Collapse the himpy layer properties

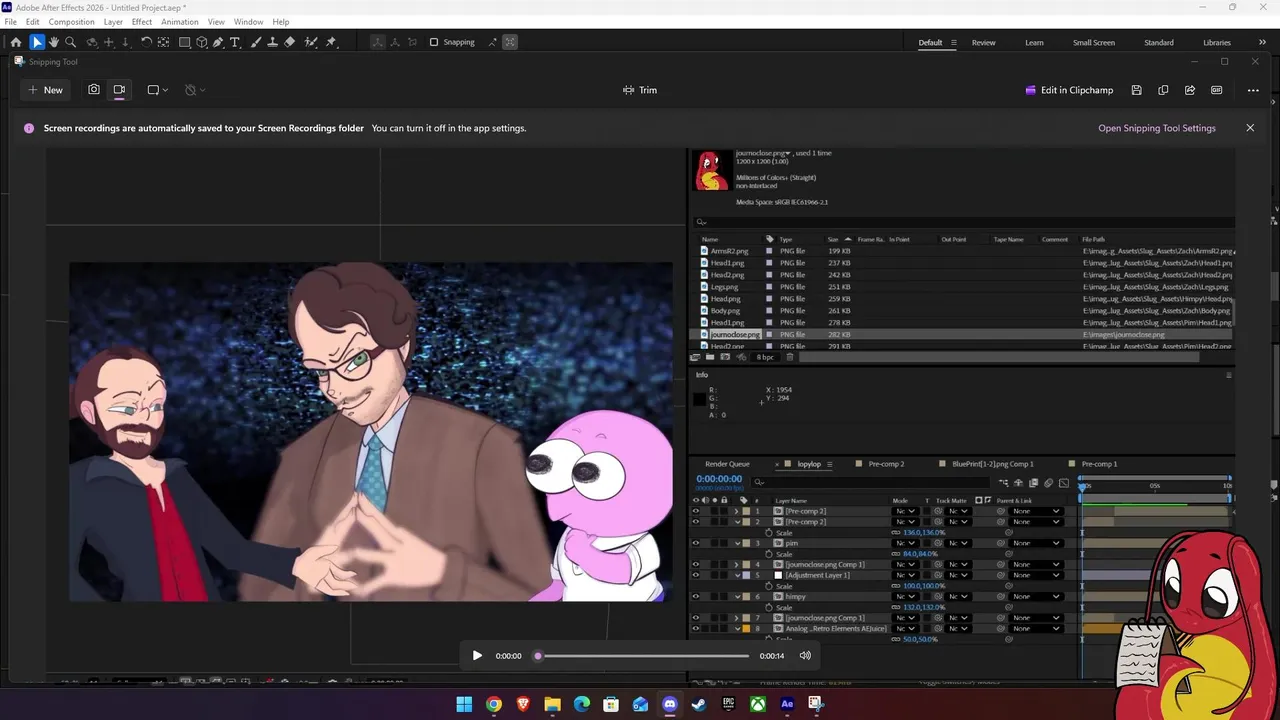click(x=737, y=596)
